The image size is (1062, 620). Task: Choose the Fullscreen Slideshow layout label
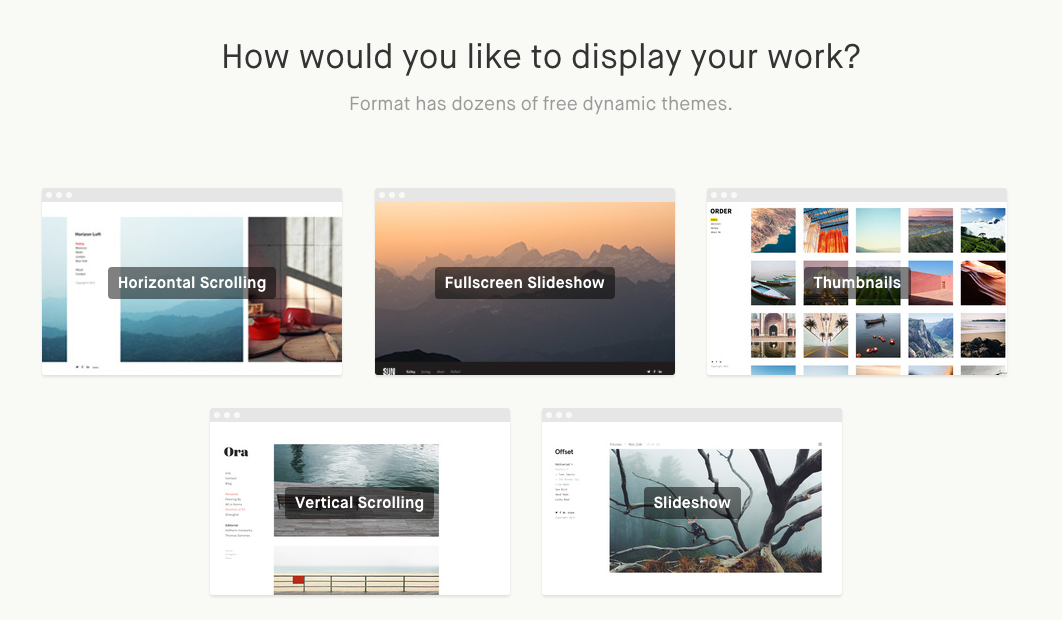[524, 283]
